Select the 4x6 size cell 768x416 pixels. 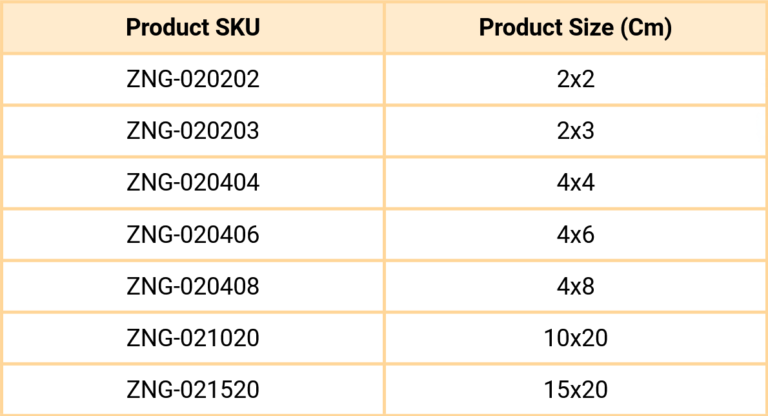pyautogui.click(x=575, y=235)
